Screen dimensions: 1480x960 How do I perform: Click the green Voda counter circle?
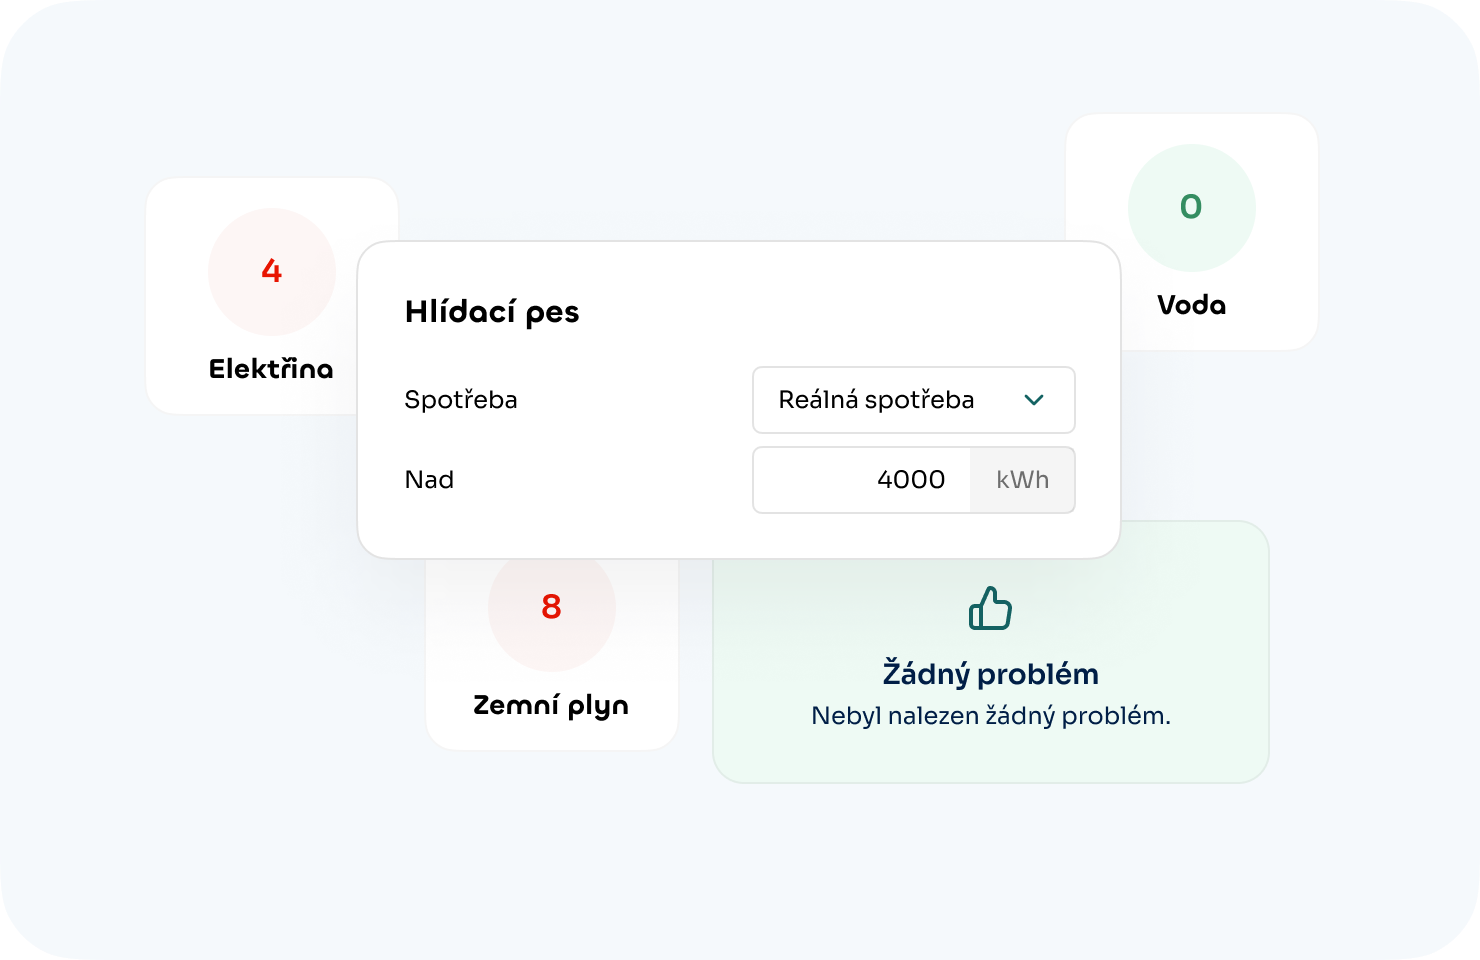click(x=1191, y=207)
